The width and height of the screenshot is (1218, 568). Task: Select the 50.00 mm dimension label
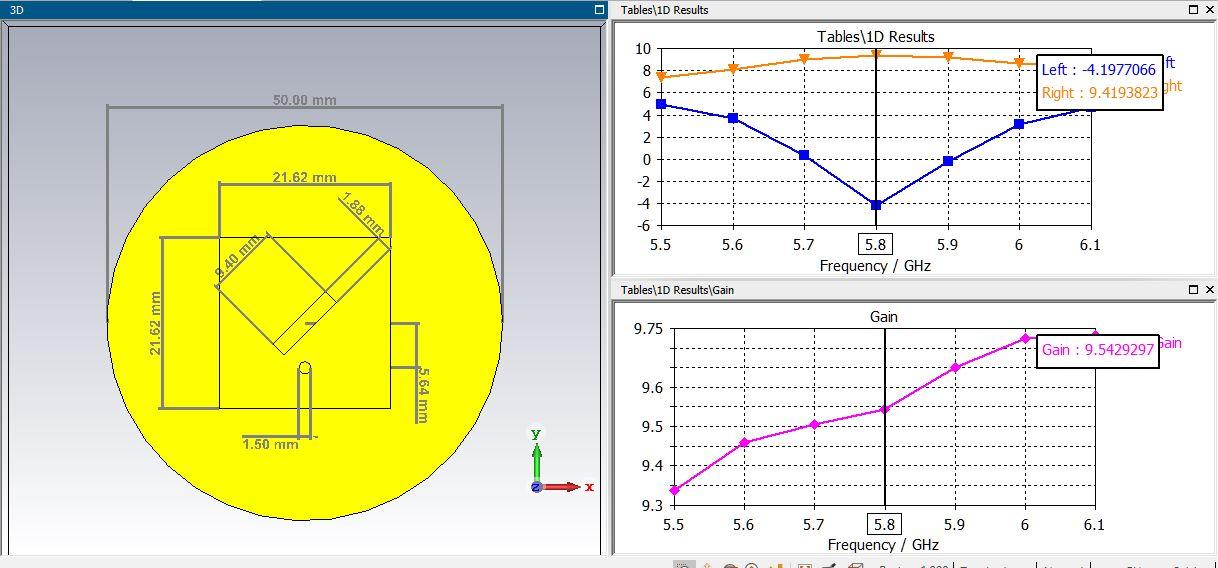305,100
